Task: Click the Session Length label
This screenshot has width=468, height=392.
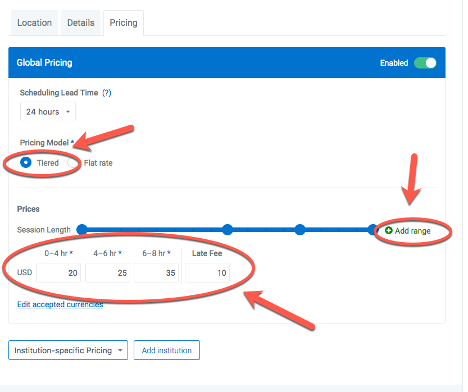Action: point(44,230)
